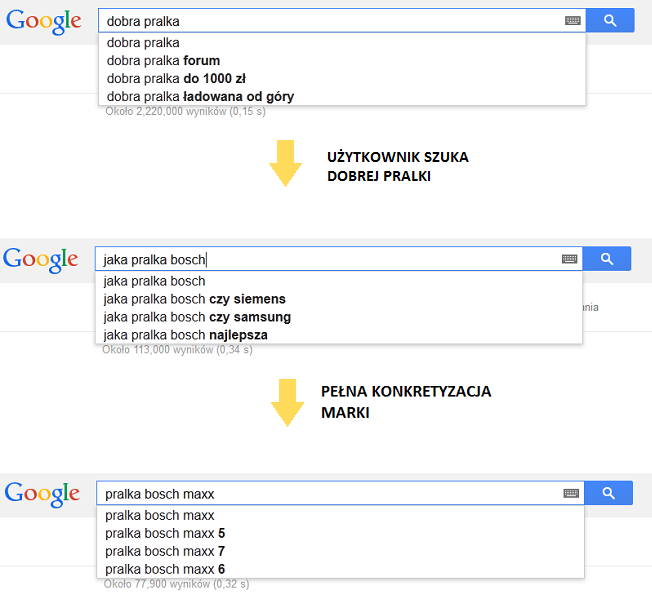The height and width of the screenshot is (608, 652).
Task: Open the virtual keyboard in 'jaka pralka bosch' box
Action: 569,259
